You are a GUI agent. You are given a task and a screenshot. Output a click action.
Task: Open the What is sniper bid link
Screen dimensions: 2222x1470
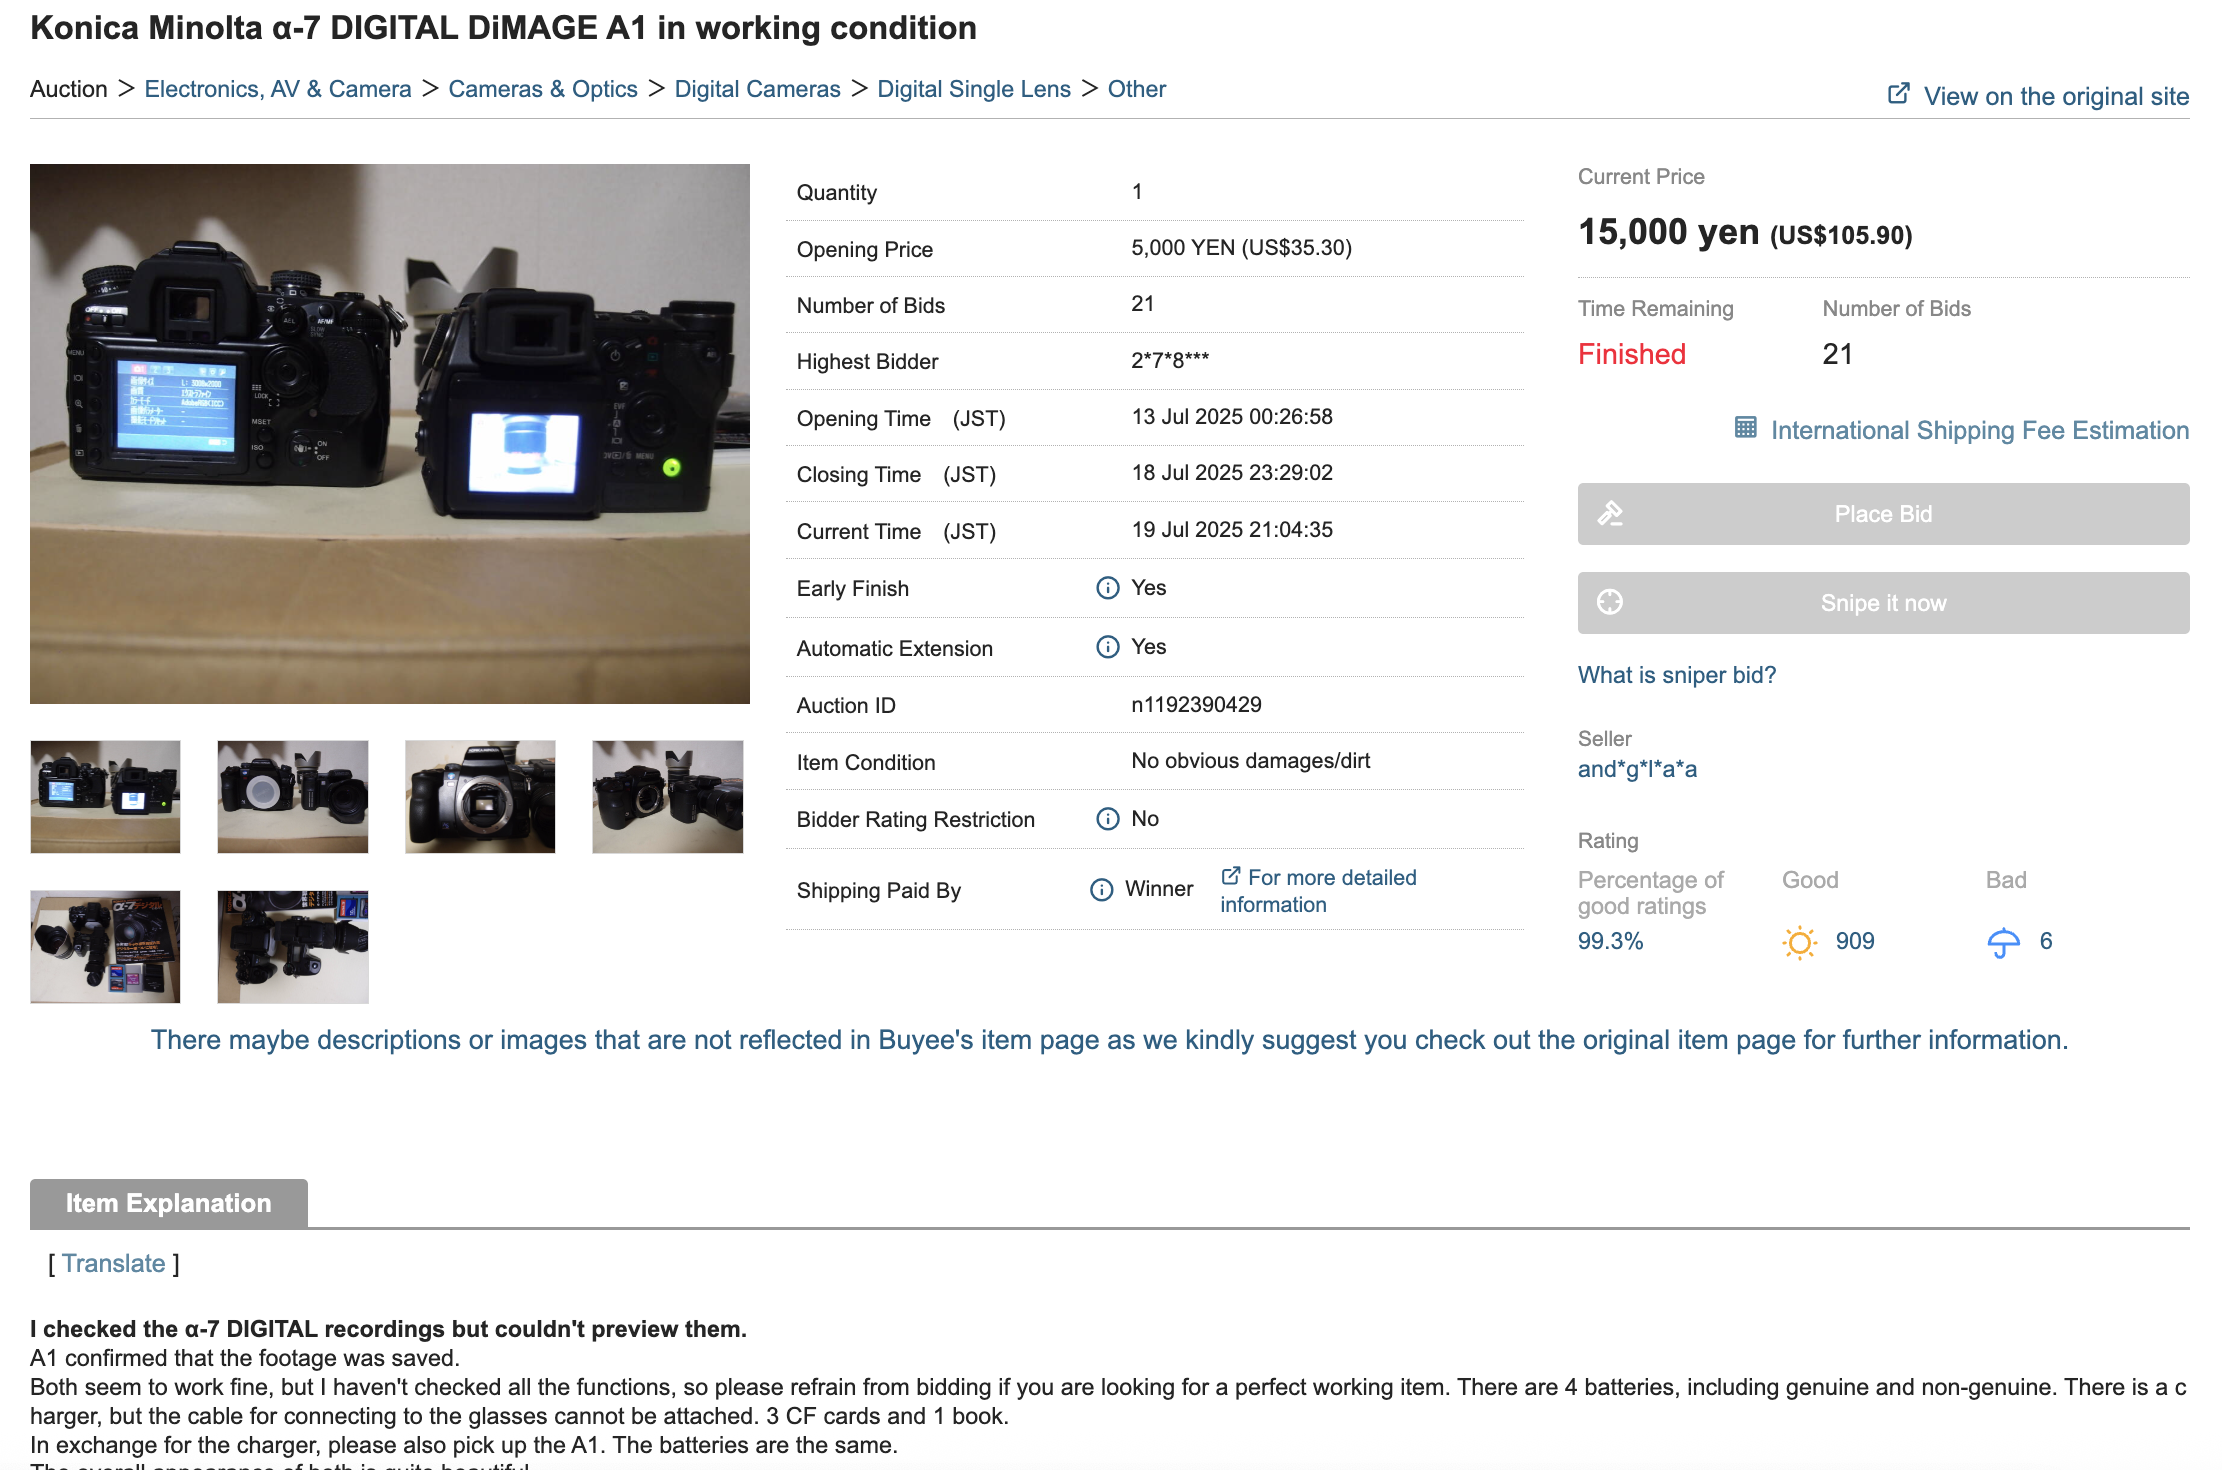pos(1676,675)
